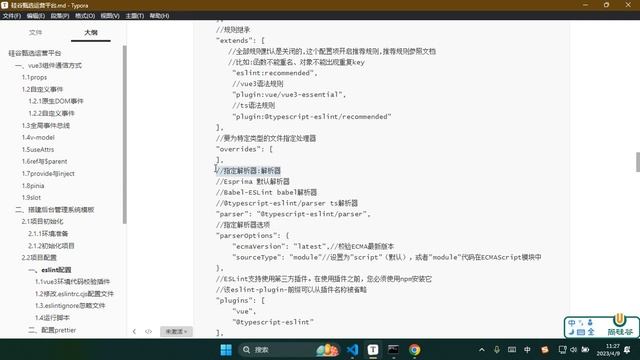
Task: Open 1.8pinia outline entry
Action: (33, 185)
